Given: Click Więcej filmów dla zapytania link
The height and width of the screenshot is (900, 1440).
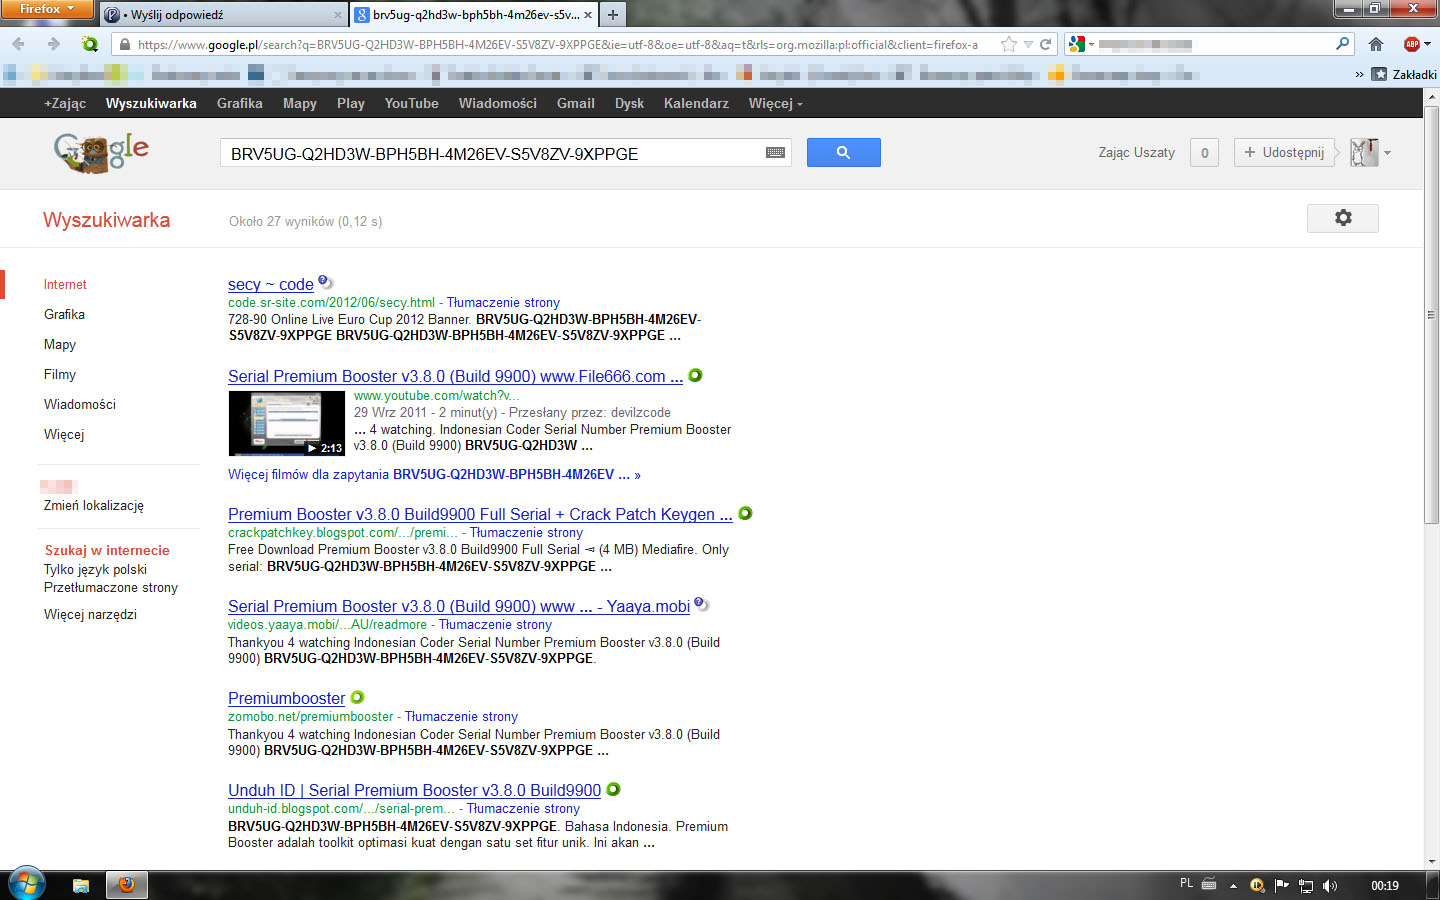Looking at the screenshot, I should (434, 474).
